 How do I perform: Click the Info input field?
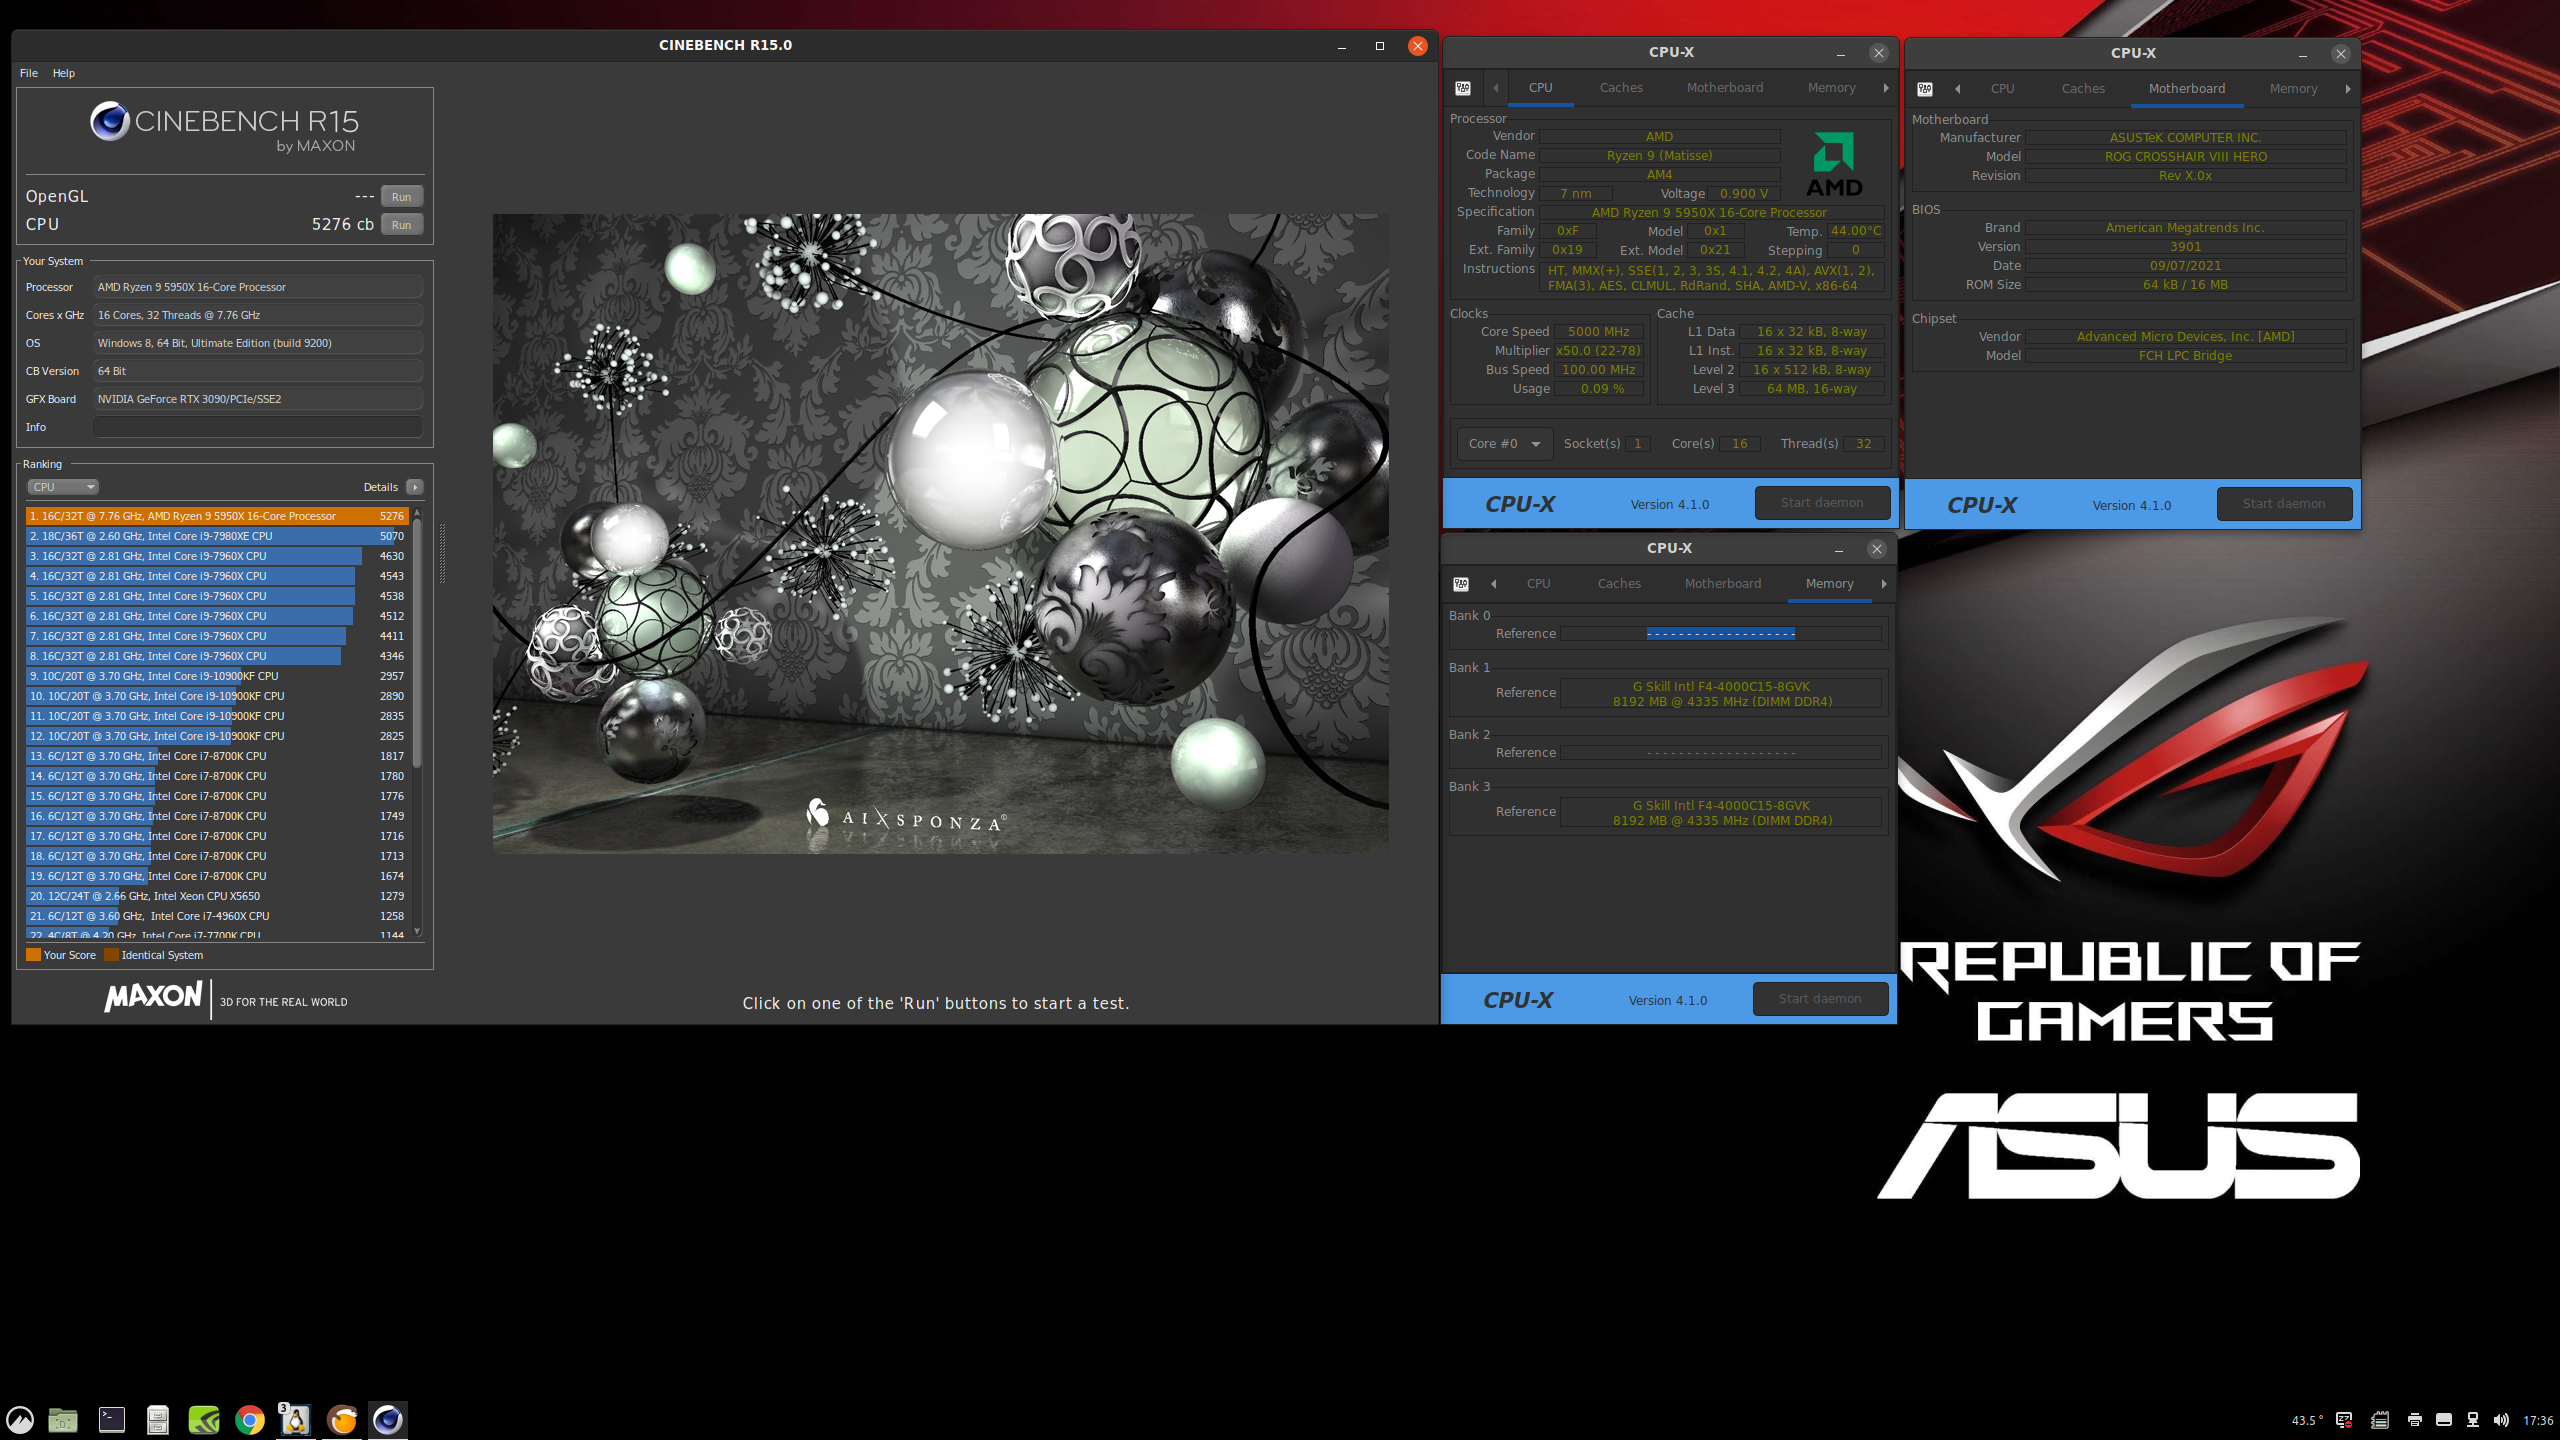[x=257, y=427]
